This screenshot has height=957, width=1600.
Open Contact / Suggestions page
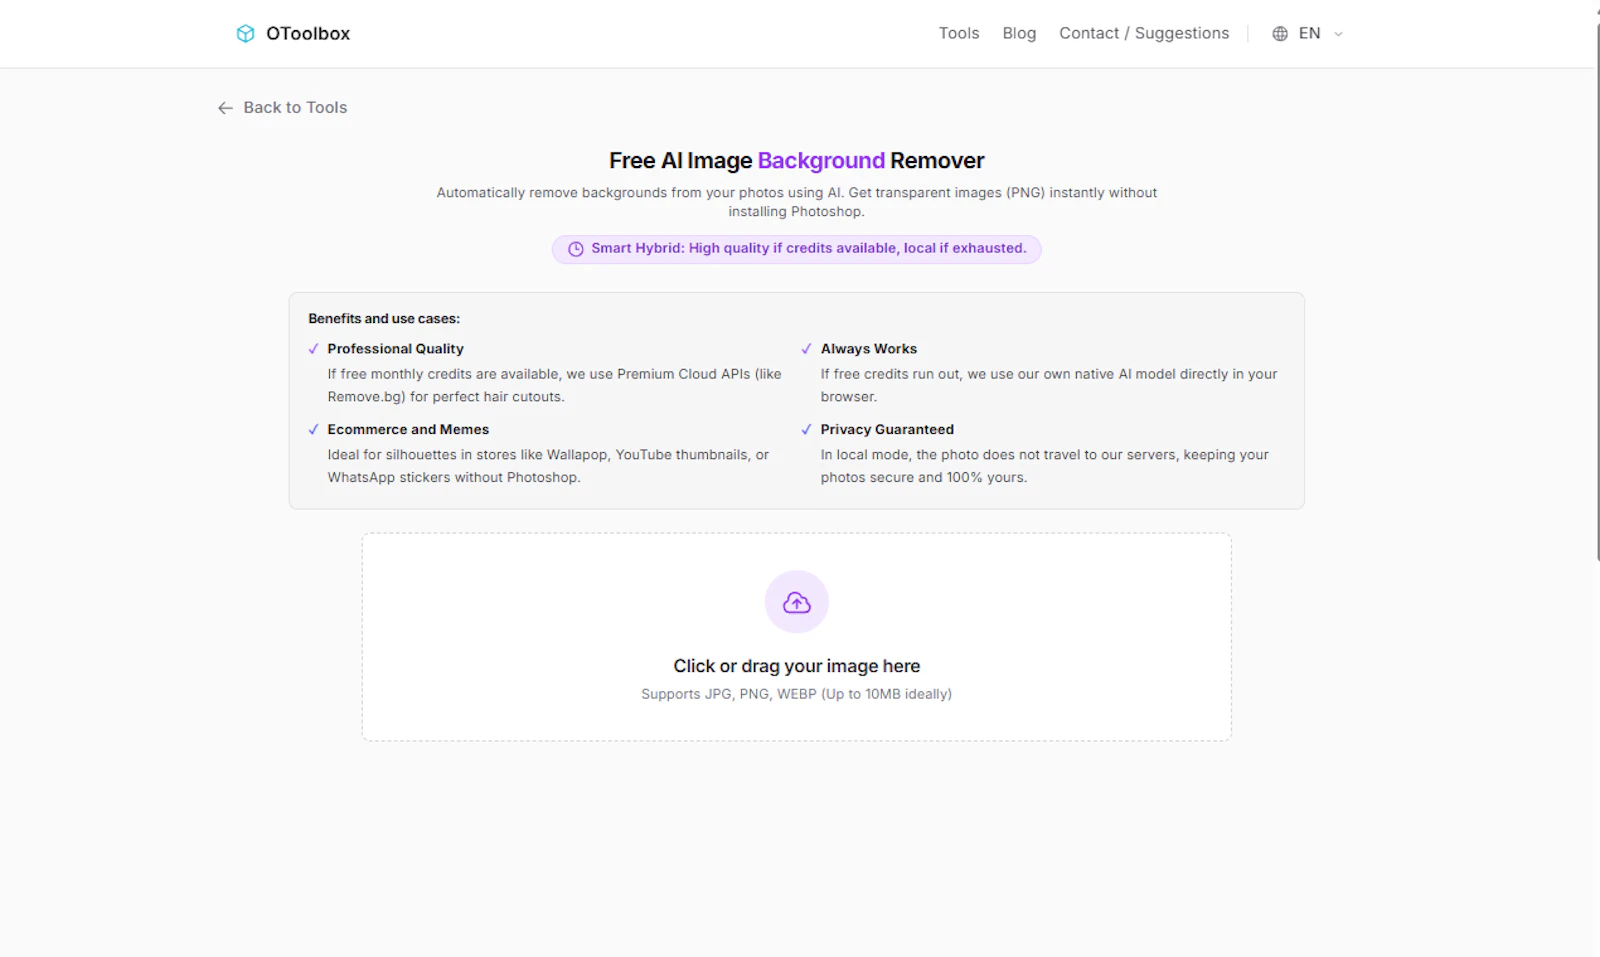point(1144,33)
